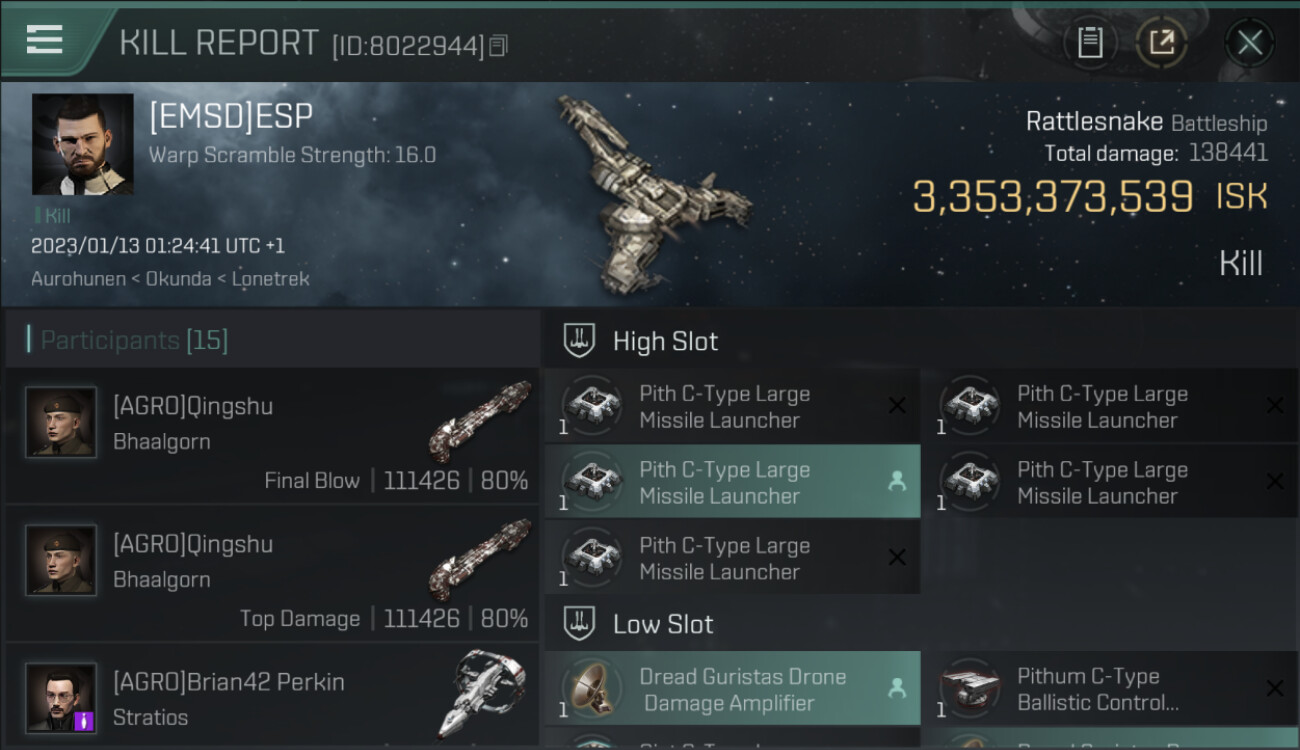The height and width of the screenshot is (750, 1300).
Task: Select the Pithum C-Type Ballistic Control item
Action: tap(1110, 689)
